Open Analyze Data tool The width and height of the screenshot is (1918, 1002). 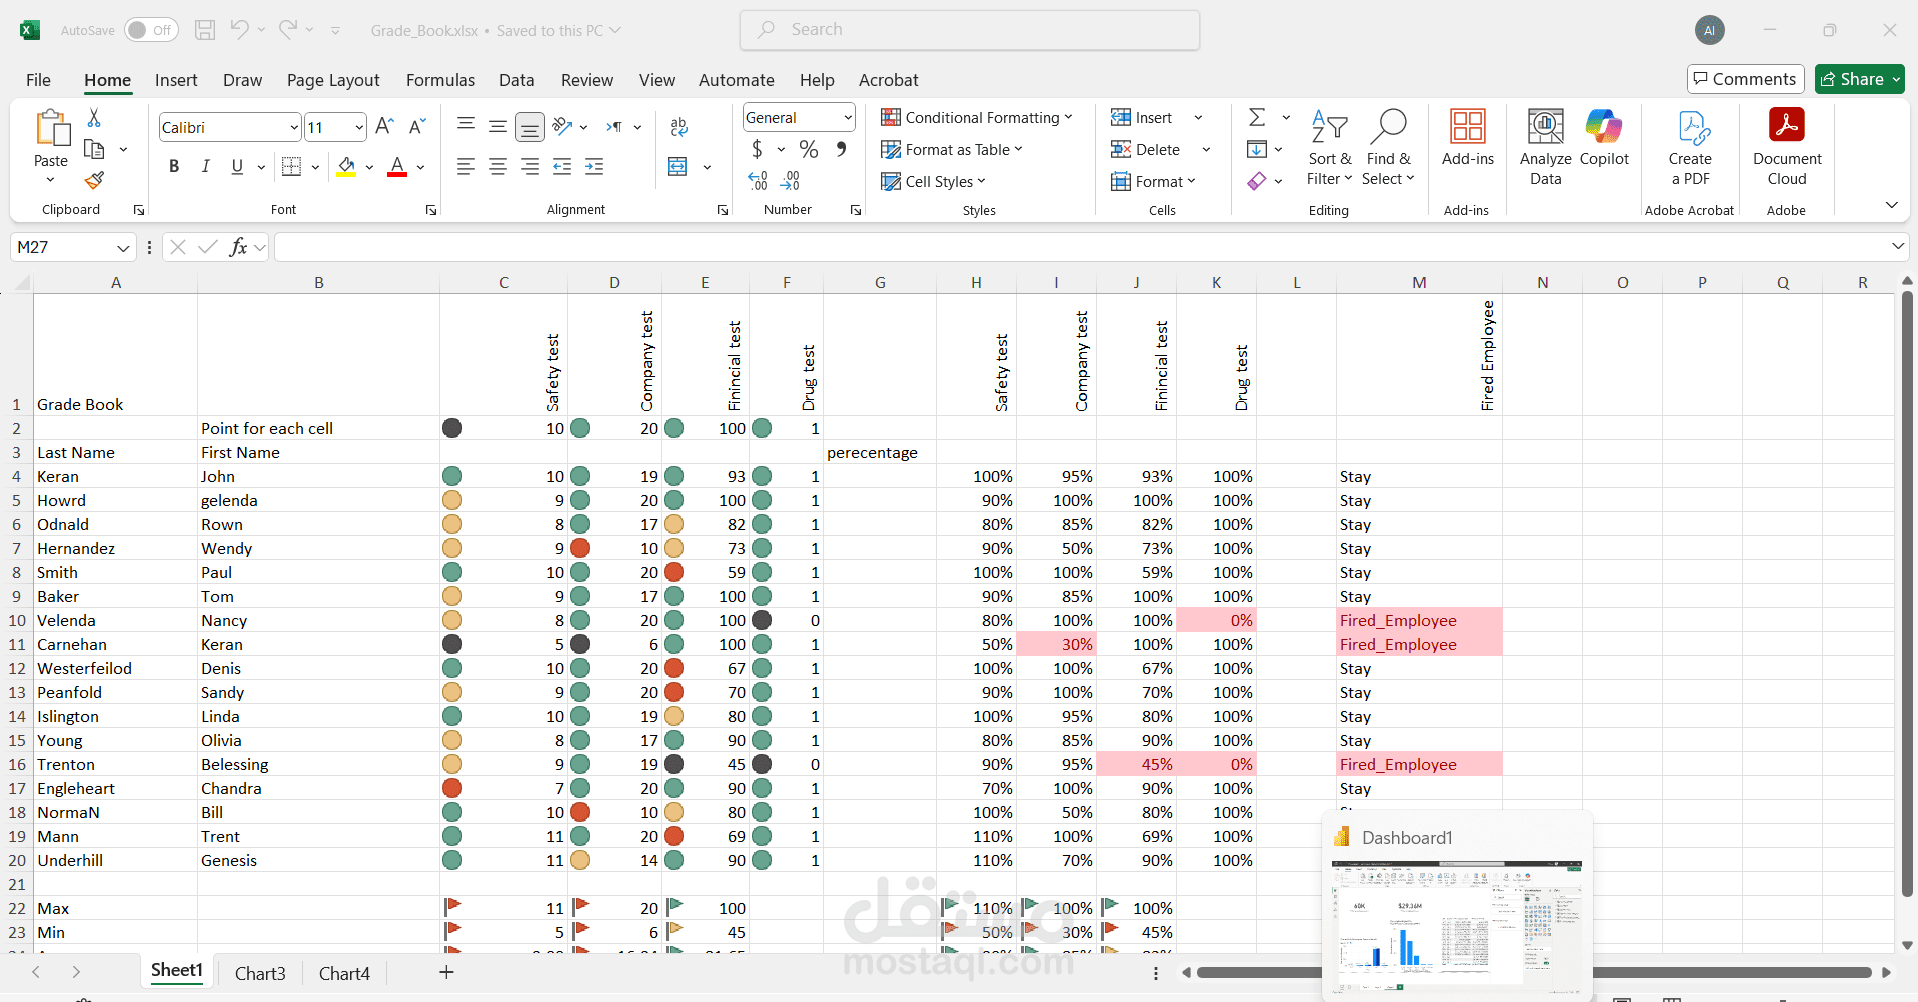click(1545, 148)
